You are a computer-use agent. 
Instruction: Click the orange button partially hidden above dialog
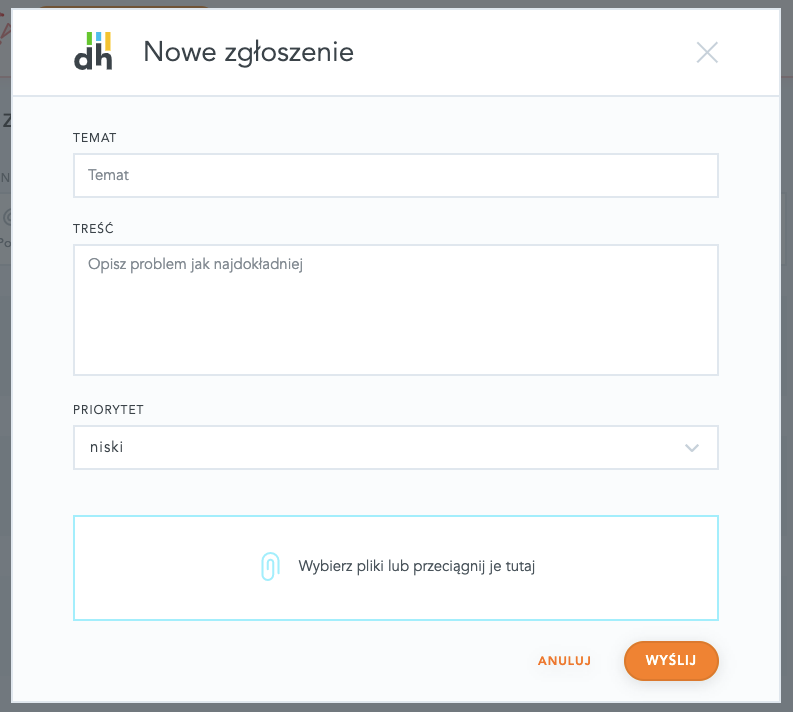(x=120, y=7)
